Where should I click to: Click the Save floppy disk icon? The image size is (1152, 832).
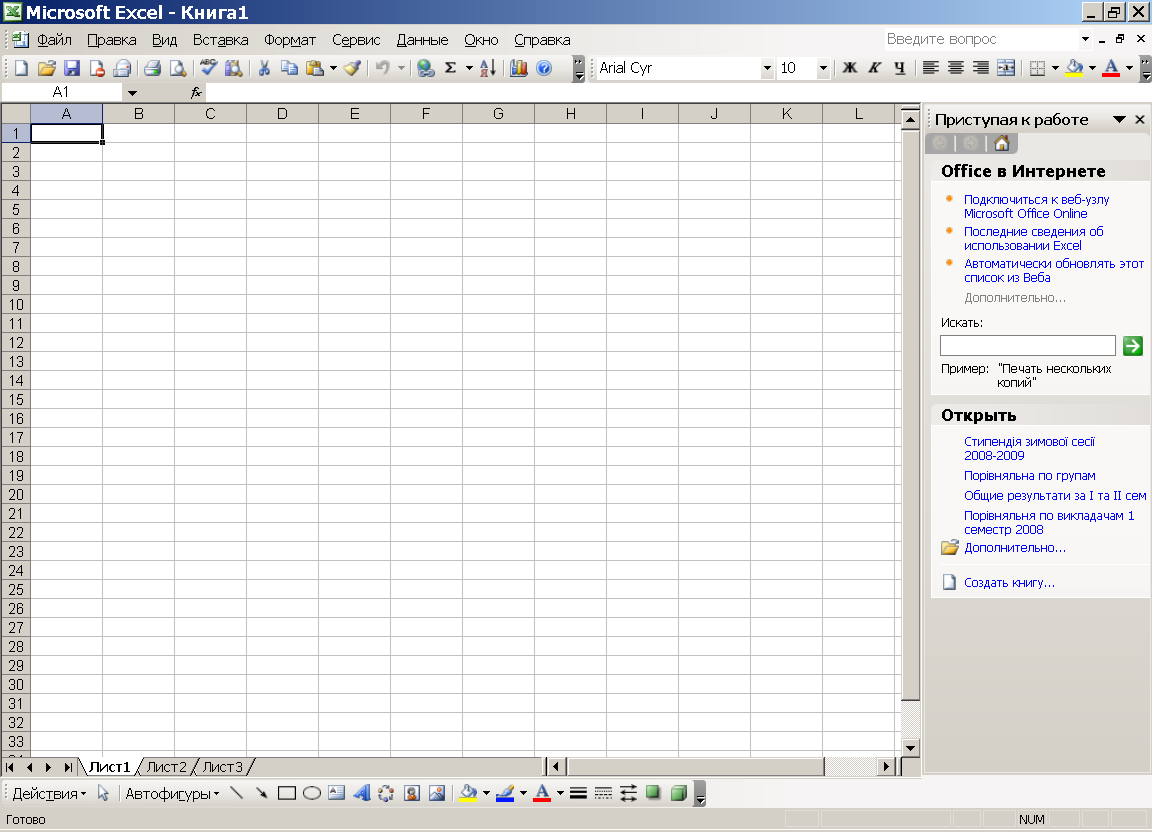[71, 68]
